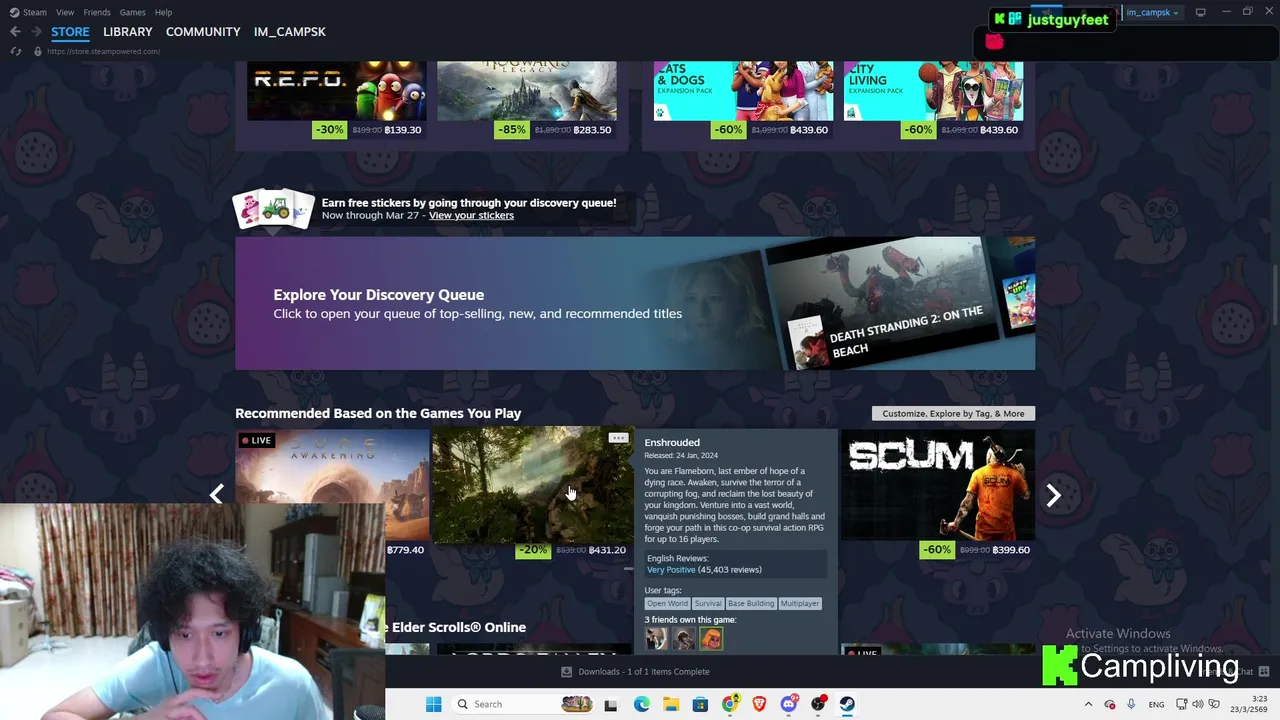Click the -30% discount price of R.E.P.O.
The width and height of the screenshot is (1280, 720).
point(367,130)
